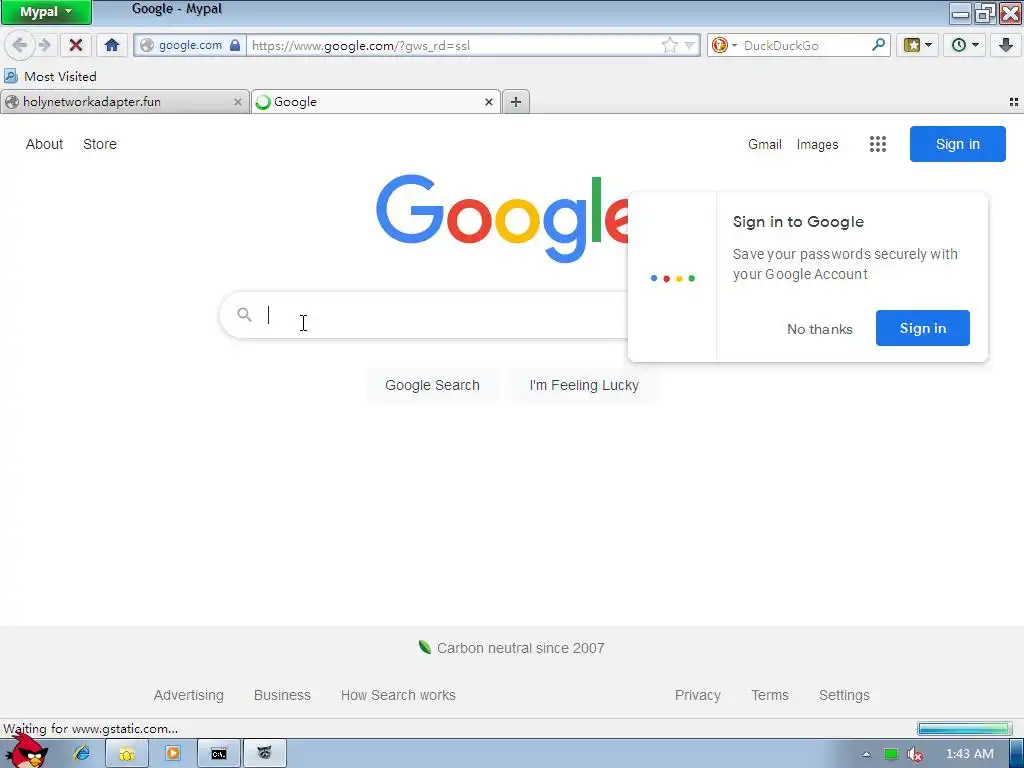Go back with the back arrow button
Screen dimensions: 1024x768
19,45
